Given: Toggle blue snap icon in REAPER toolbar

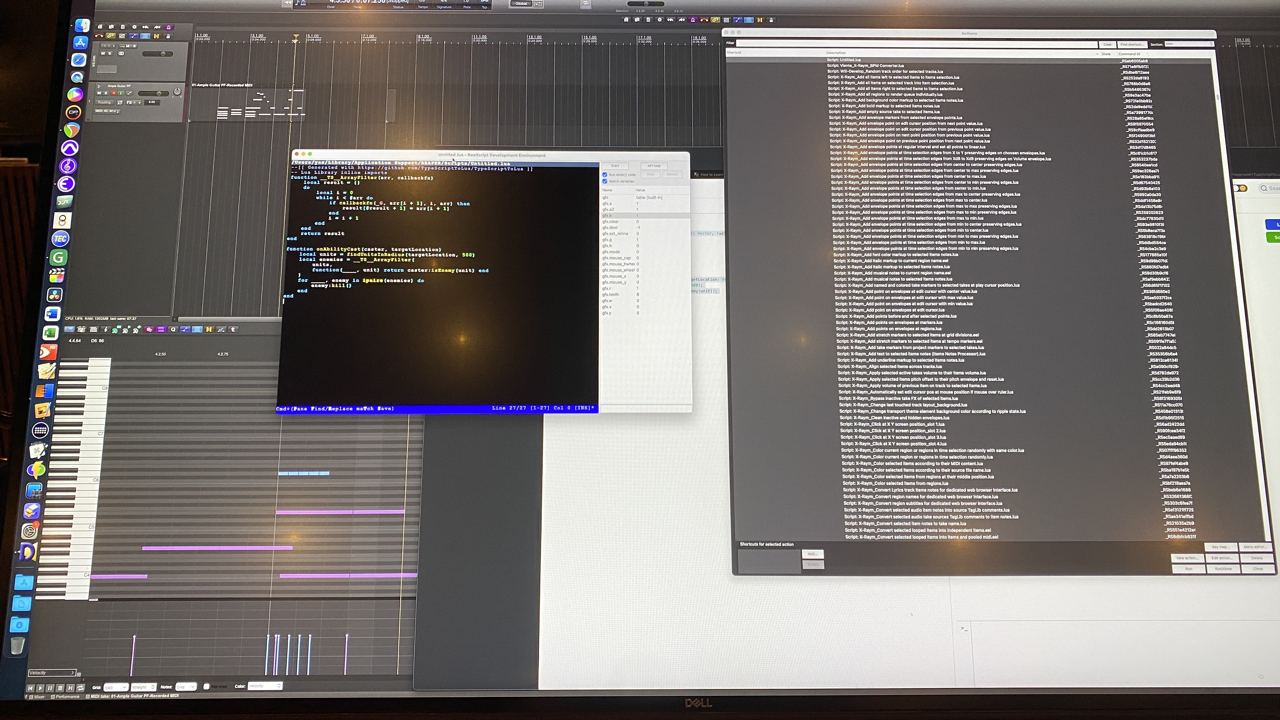Looking at the screenshot, I should pos(145,37).
